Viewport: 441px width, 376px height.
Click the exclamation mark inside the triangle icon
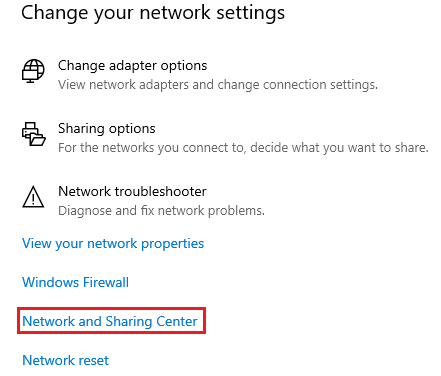tap(33, 199)
